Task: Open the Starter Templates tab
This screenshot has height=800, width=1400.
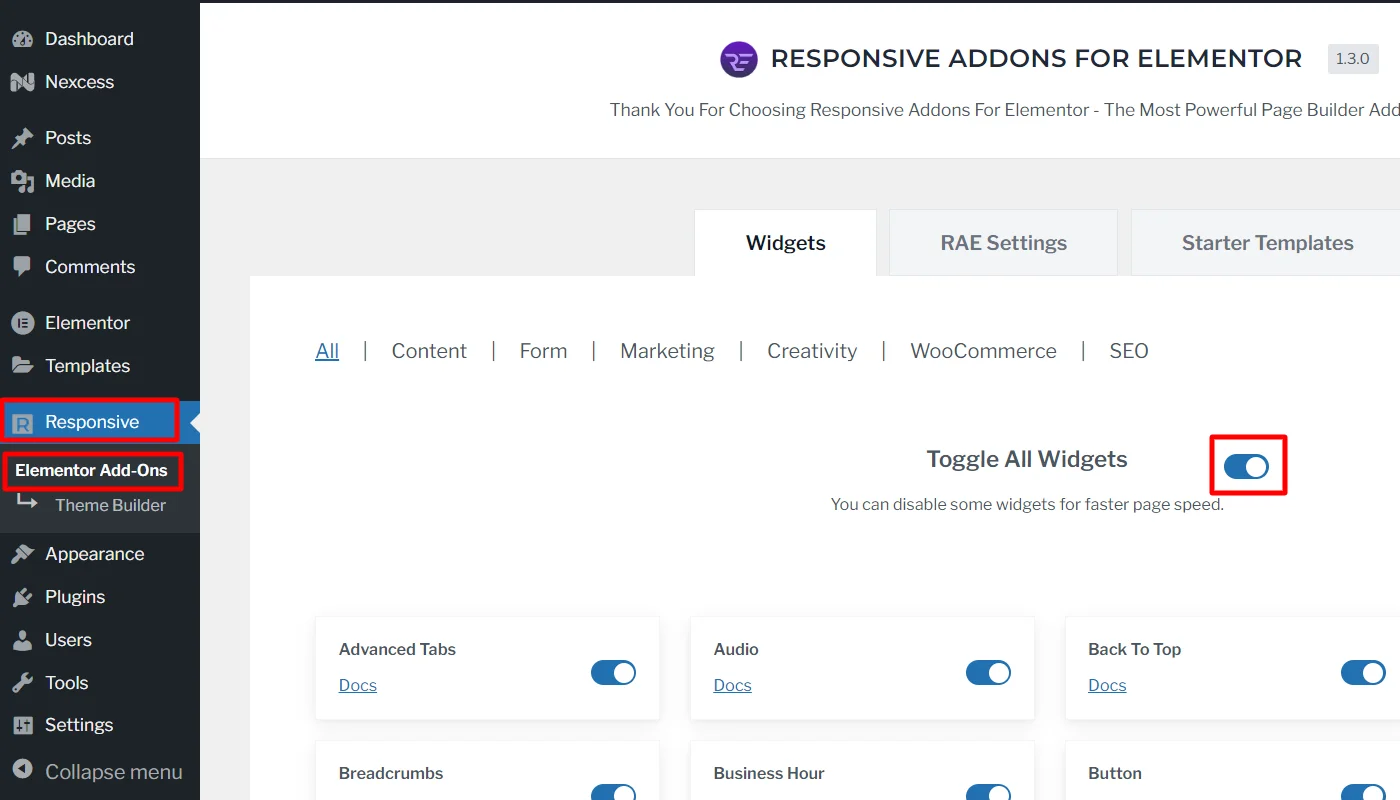Action: click(x=1268, y=241)
